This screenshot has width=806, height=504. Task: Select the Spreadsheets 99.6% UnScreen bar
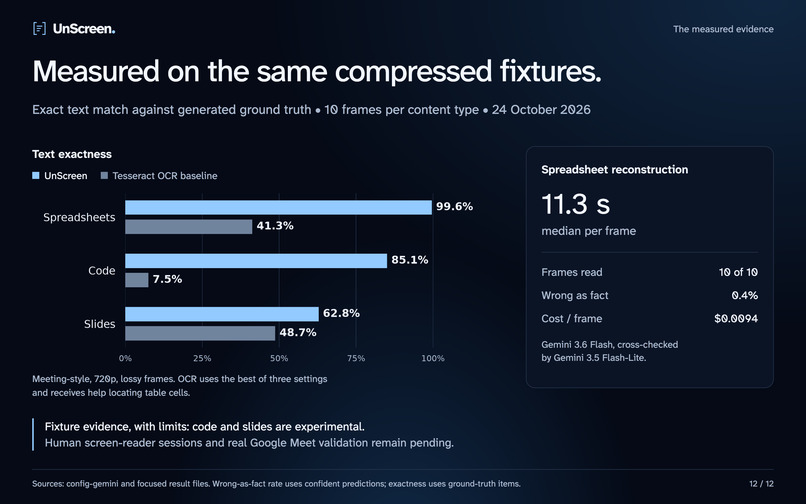pos(278,207)
